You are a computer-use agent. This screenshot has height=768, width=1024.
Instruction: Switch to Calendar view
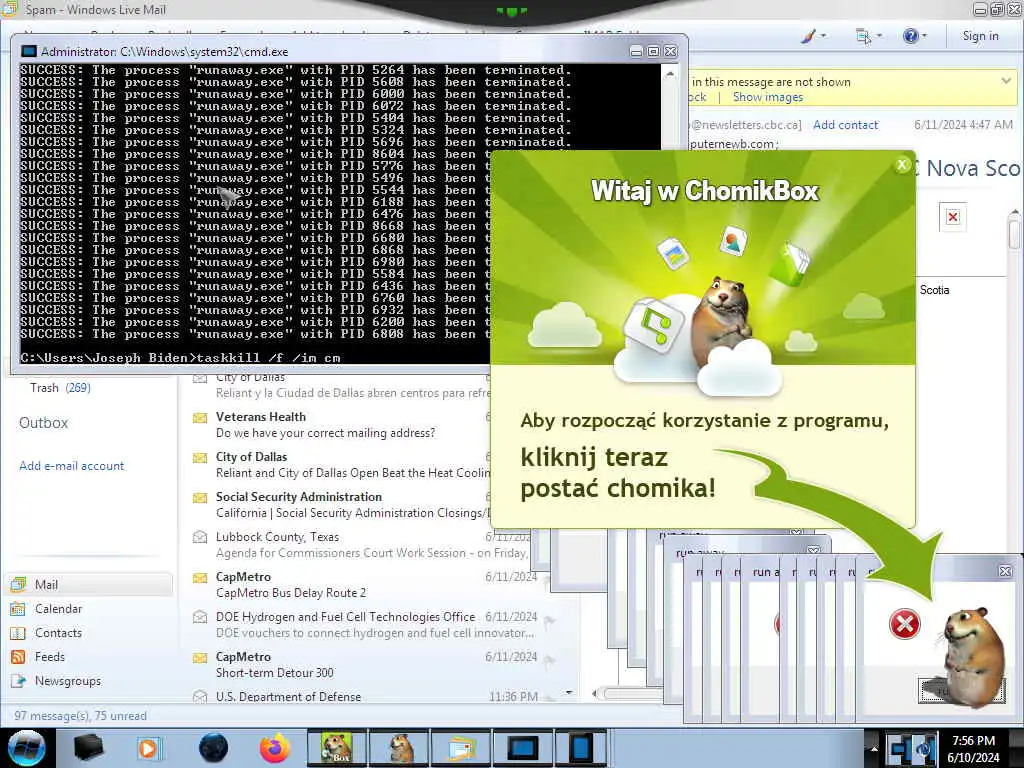[x=91, y=609]
